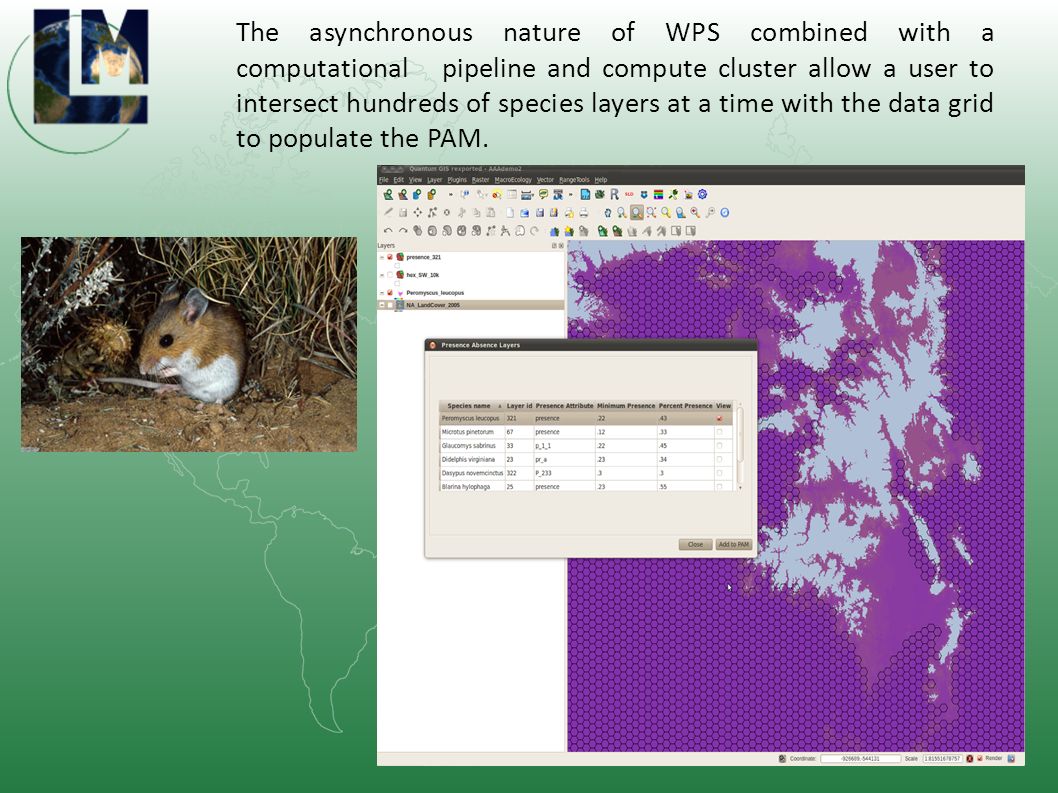Viewport: 1058px width, 793px height.
Task: Collapse the NA_LandCover_2005 tree node
Action: 382,305
